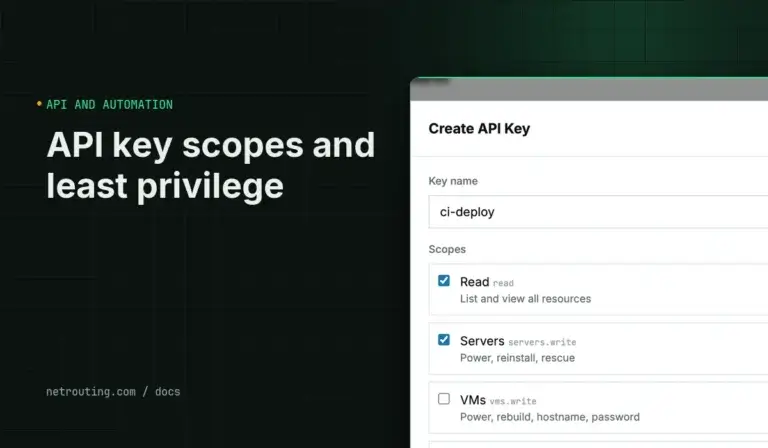
Task: Click the 'Servers' scope title
Action: [x=482, y=341]
